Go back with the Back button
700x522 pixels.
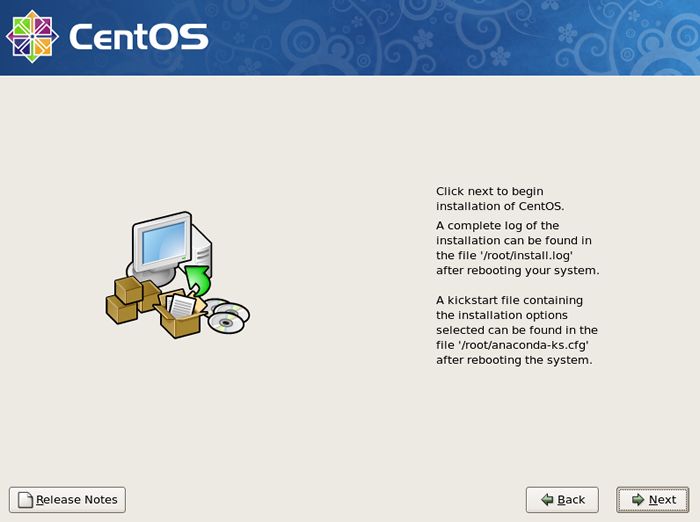562,500
